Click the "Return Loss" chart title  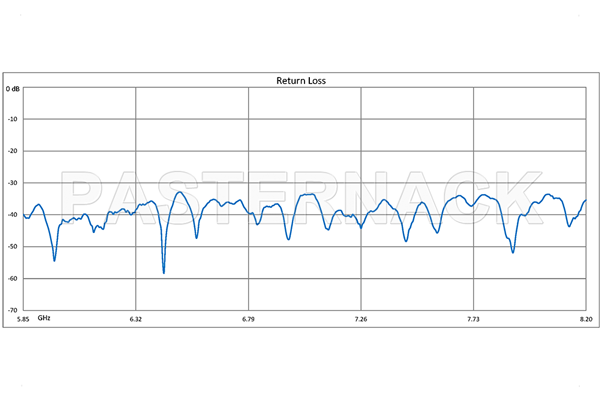click(x=300, y=80)
